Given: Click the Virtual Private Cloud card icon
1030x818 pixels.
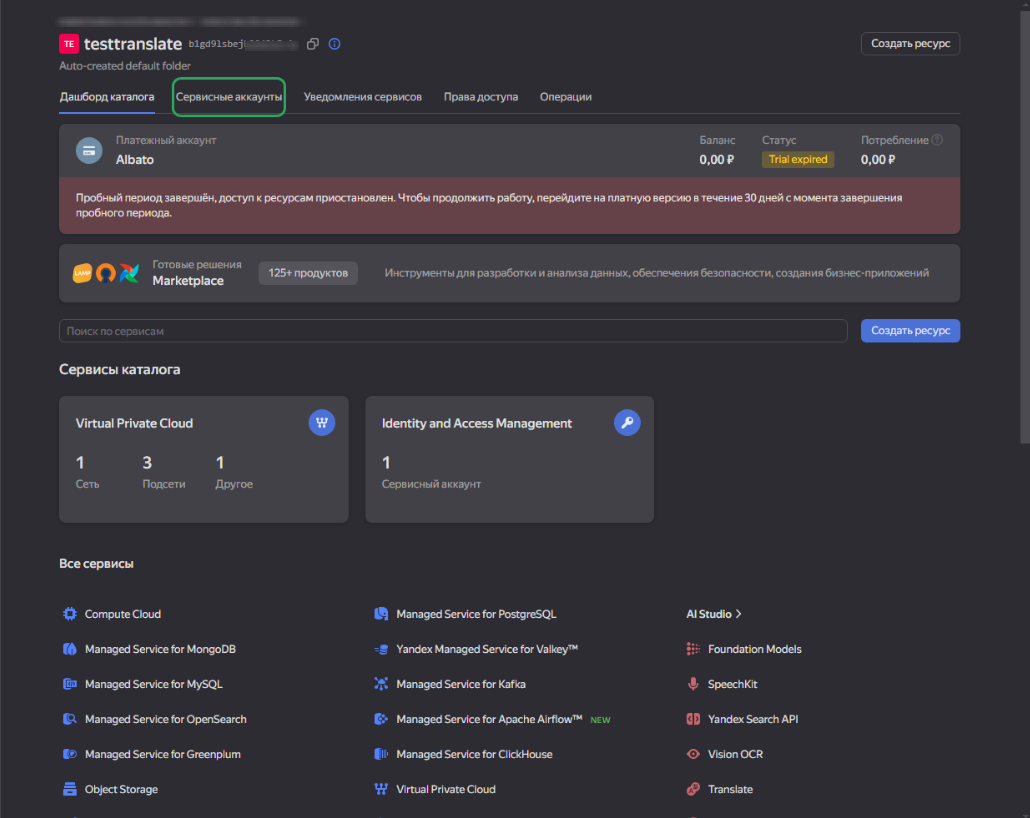Looking at the screenshot, I should click(x=322, y=423).
